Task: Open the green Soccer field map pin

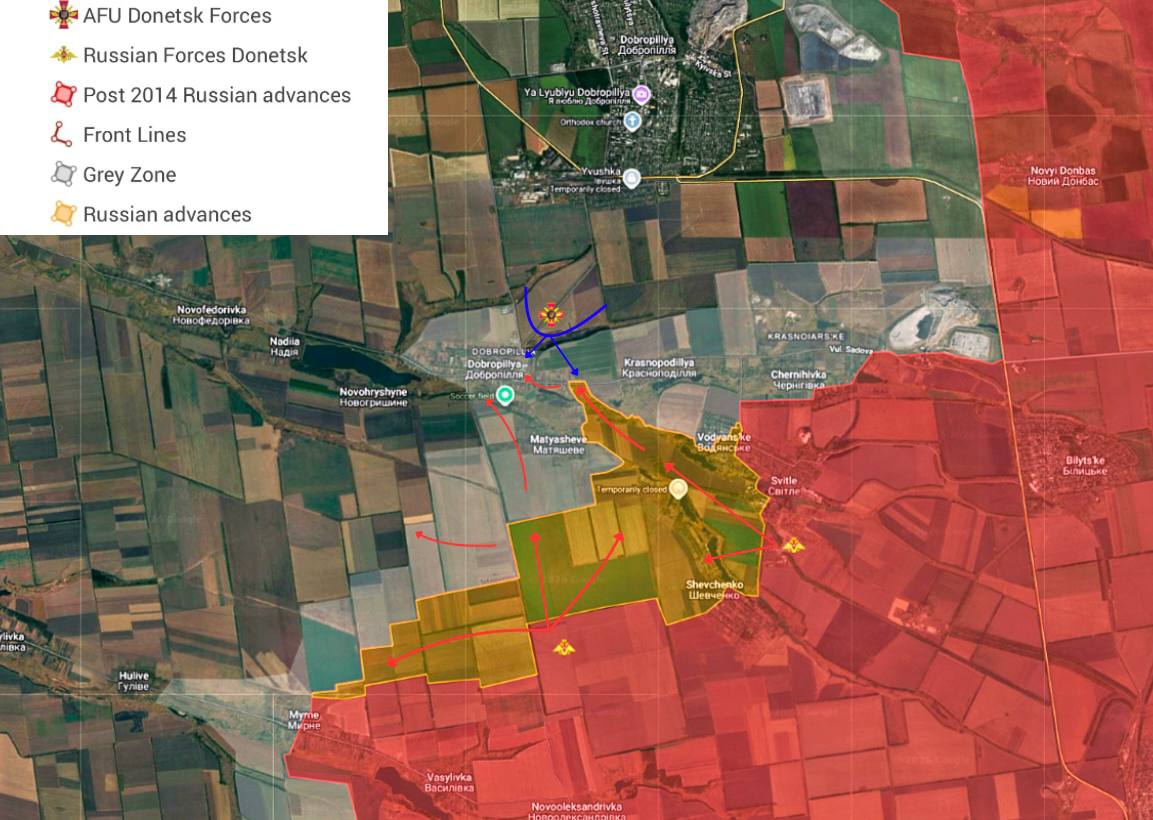Action: 504,396
